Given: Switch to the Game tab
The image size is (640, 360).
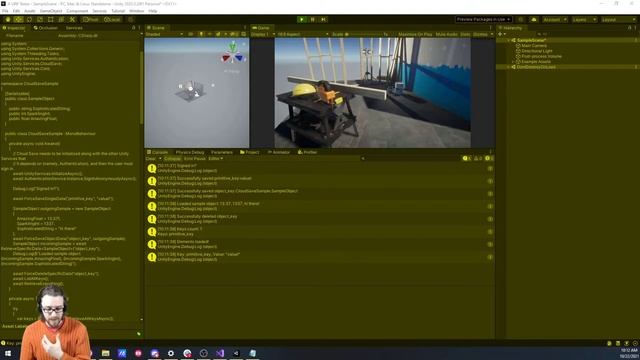Looking at the screenshot, I should [x=261, y=28].
